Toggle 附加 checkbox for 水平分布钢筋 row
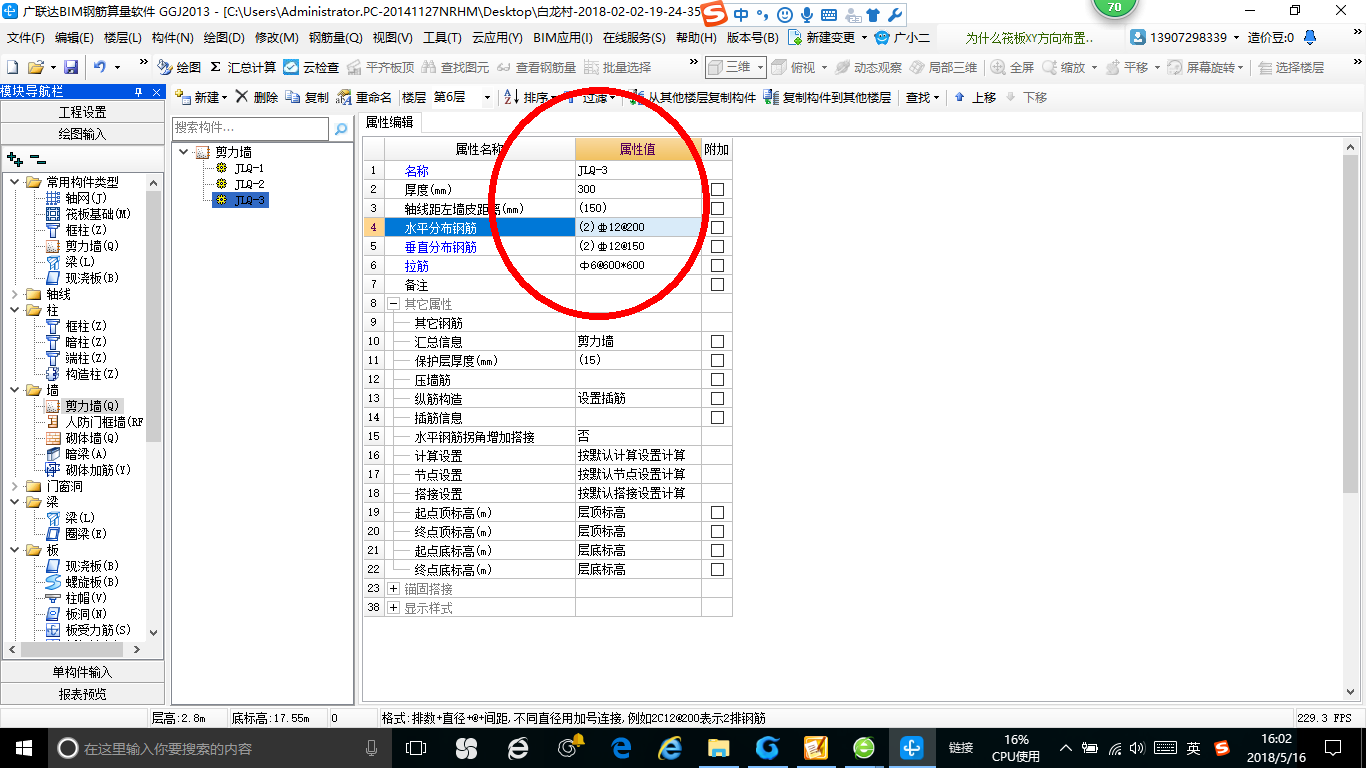Viewport: 1366px width, 768px height. (x=717, y=227)
